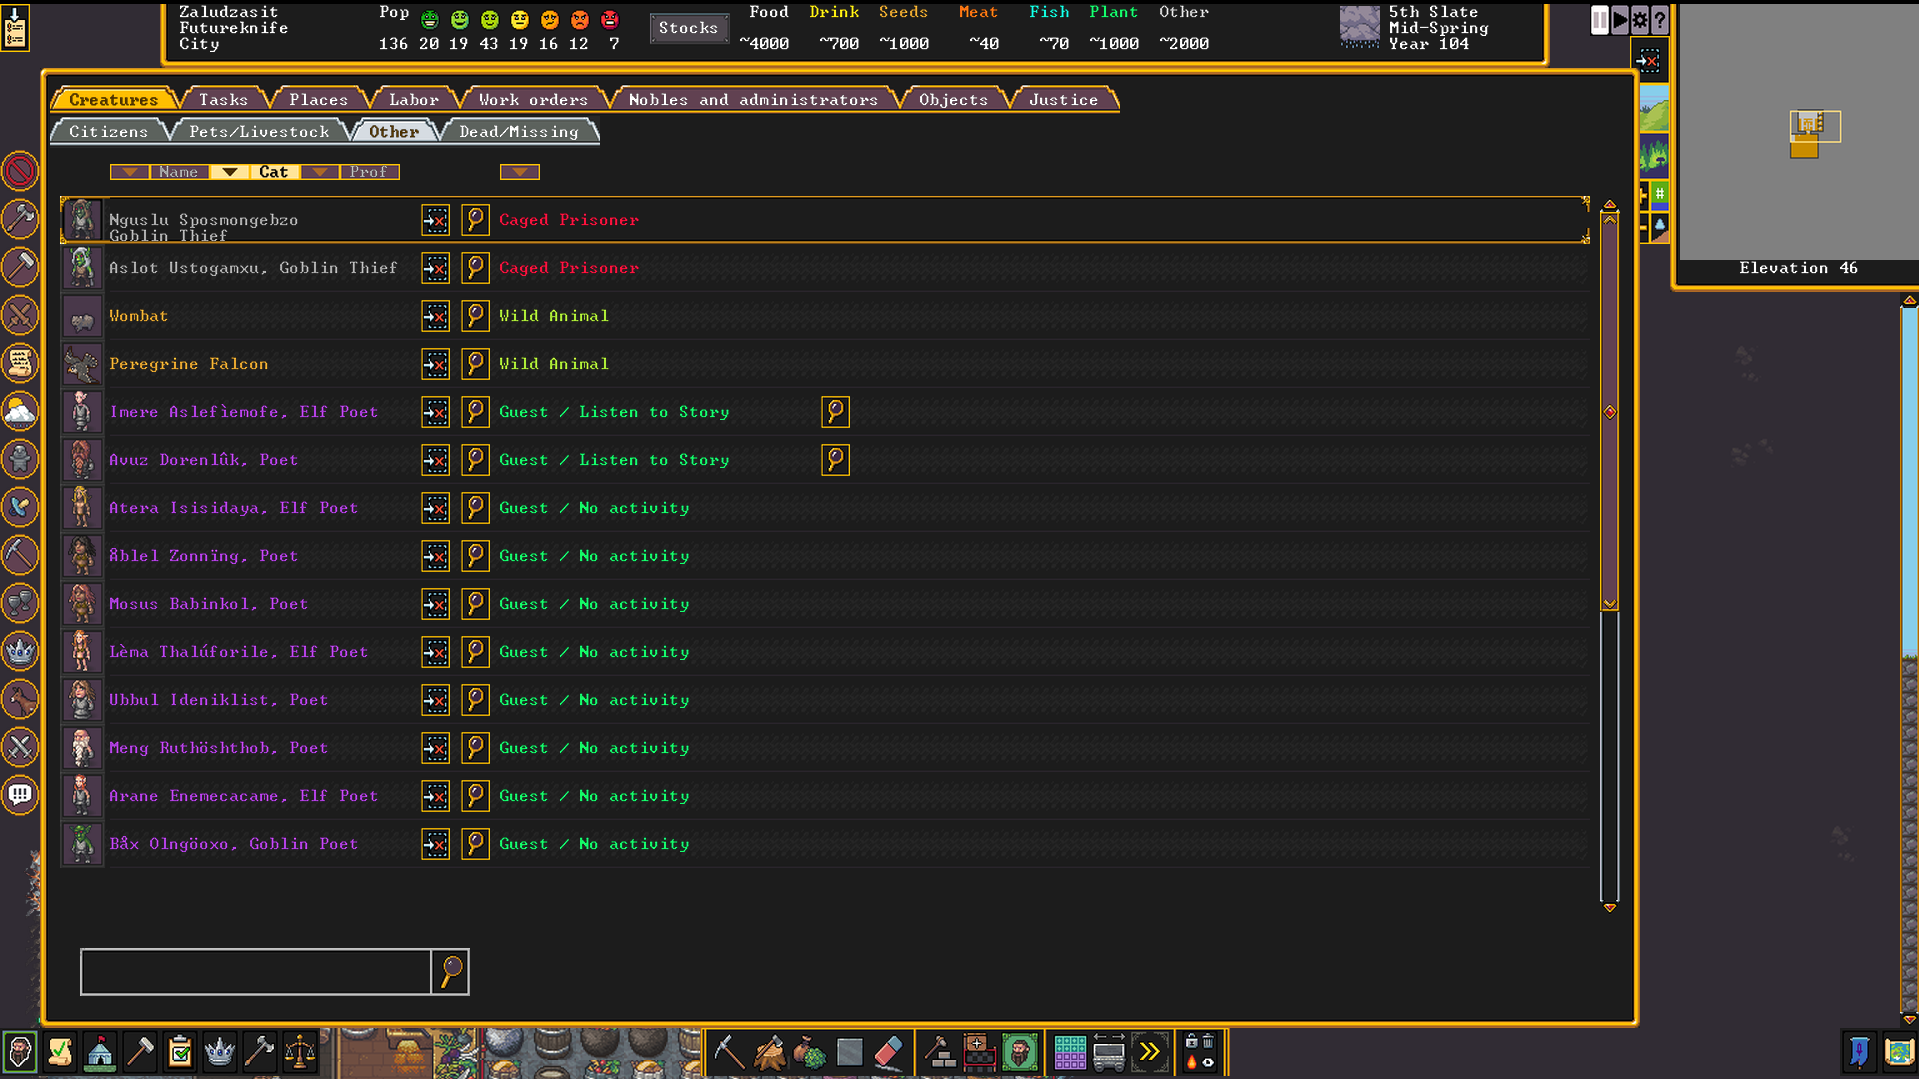Viewport: 1919px width, 1079px height.
Task: Open the Work orders tab
Action: [x=533, y=99]
